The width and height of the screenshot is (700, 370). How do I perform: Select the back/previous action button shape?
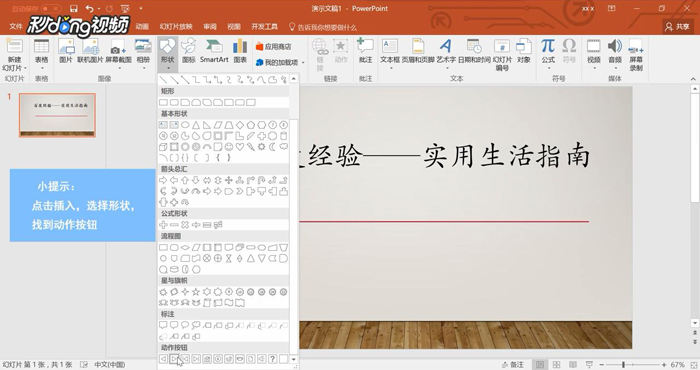163,359
